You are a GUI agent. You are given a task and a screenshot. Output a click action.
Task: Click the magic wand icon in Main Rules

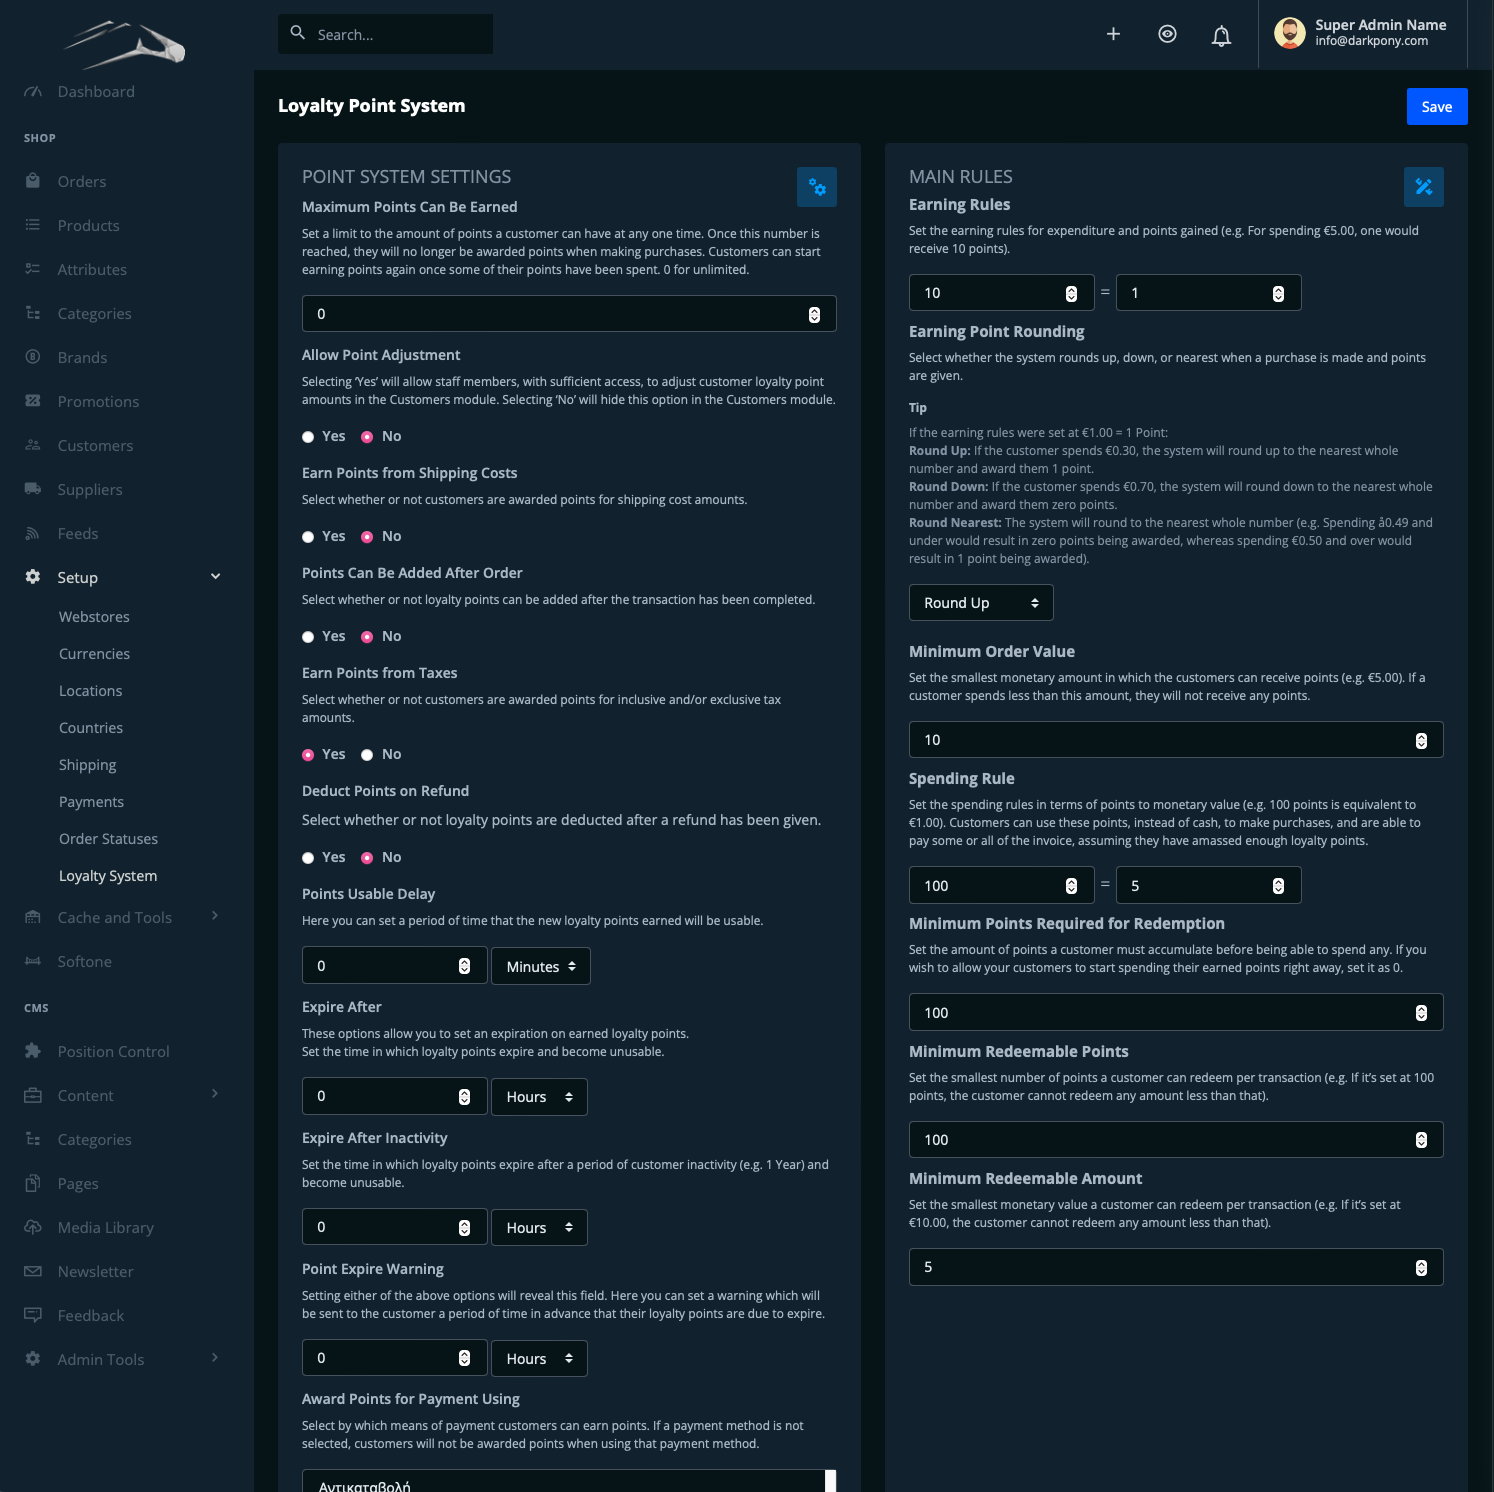pos(1423,187)
